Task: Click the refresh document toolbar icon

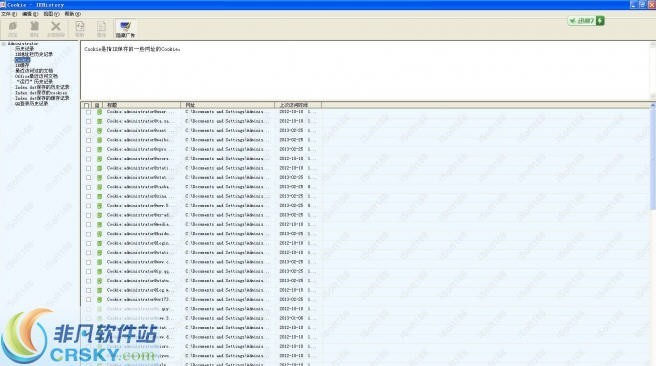Action: 79,27
